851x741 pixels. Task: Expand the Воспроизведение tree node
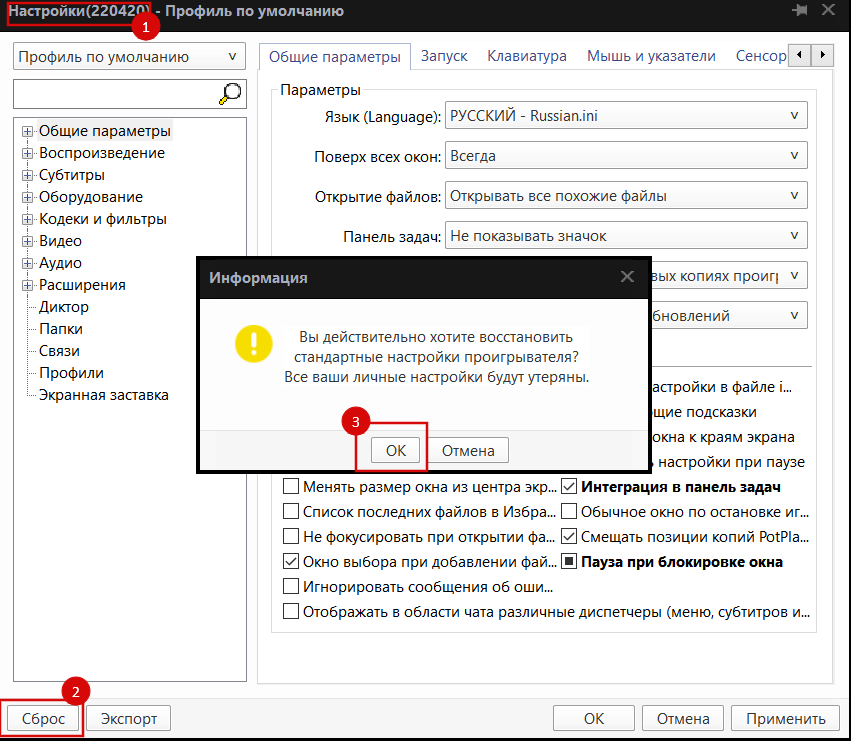click(x=27, y=153)
